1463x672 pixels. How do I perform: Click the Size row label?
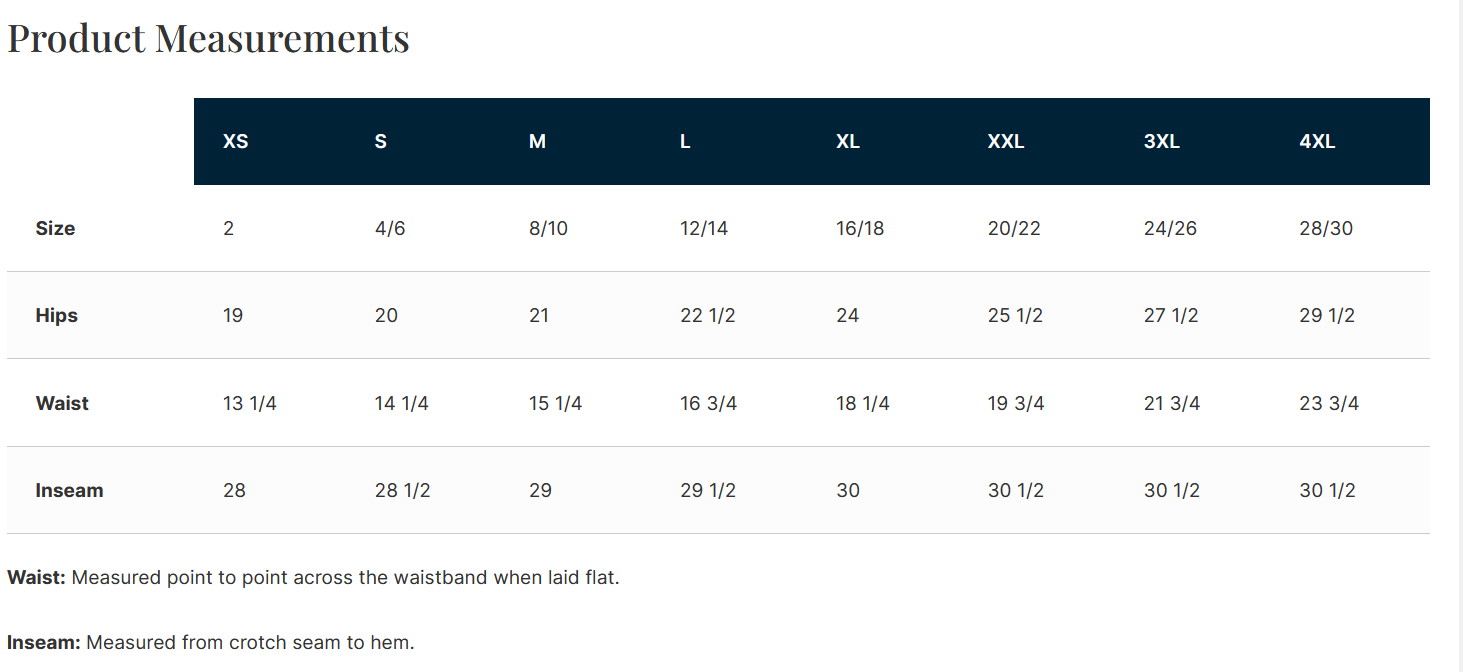55,229
